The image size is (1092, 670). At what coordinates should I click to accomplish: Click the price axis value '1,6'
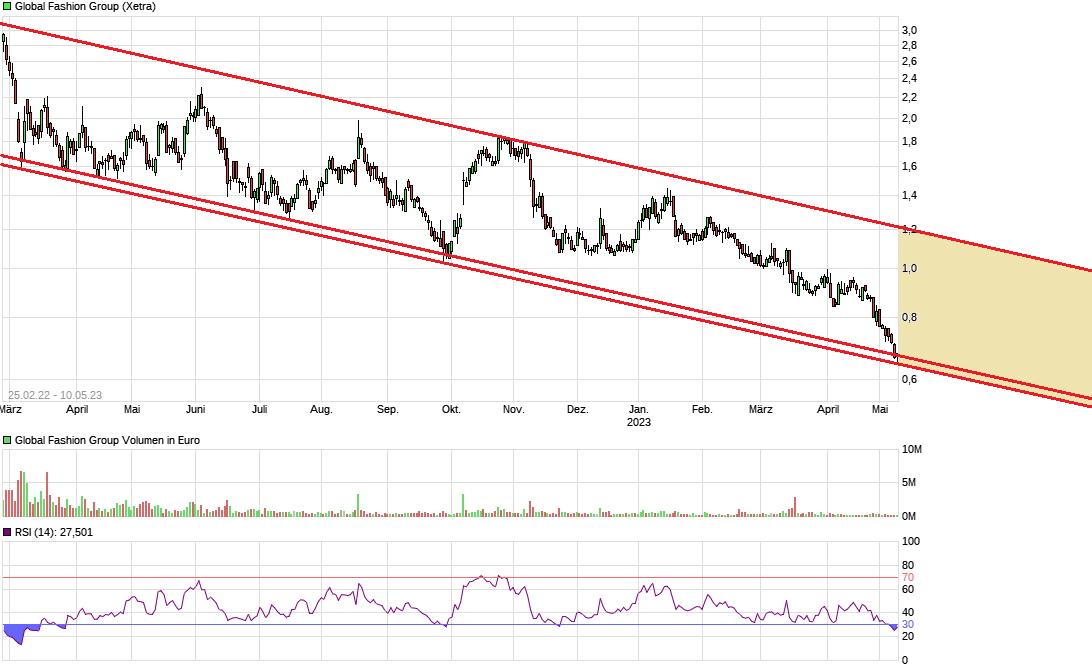click(x=910, y=166)
